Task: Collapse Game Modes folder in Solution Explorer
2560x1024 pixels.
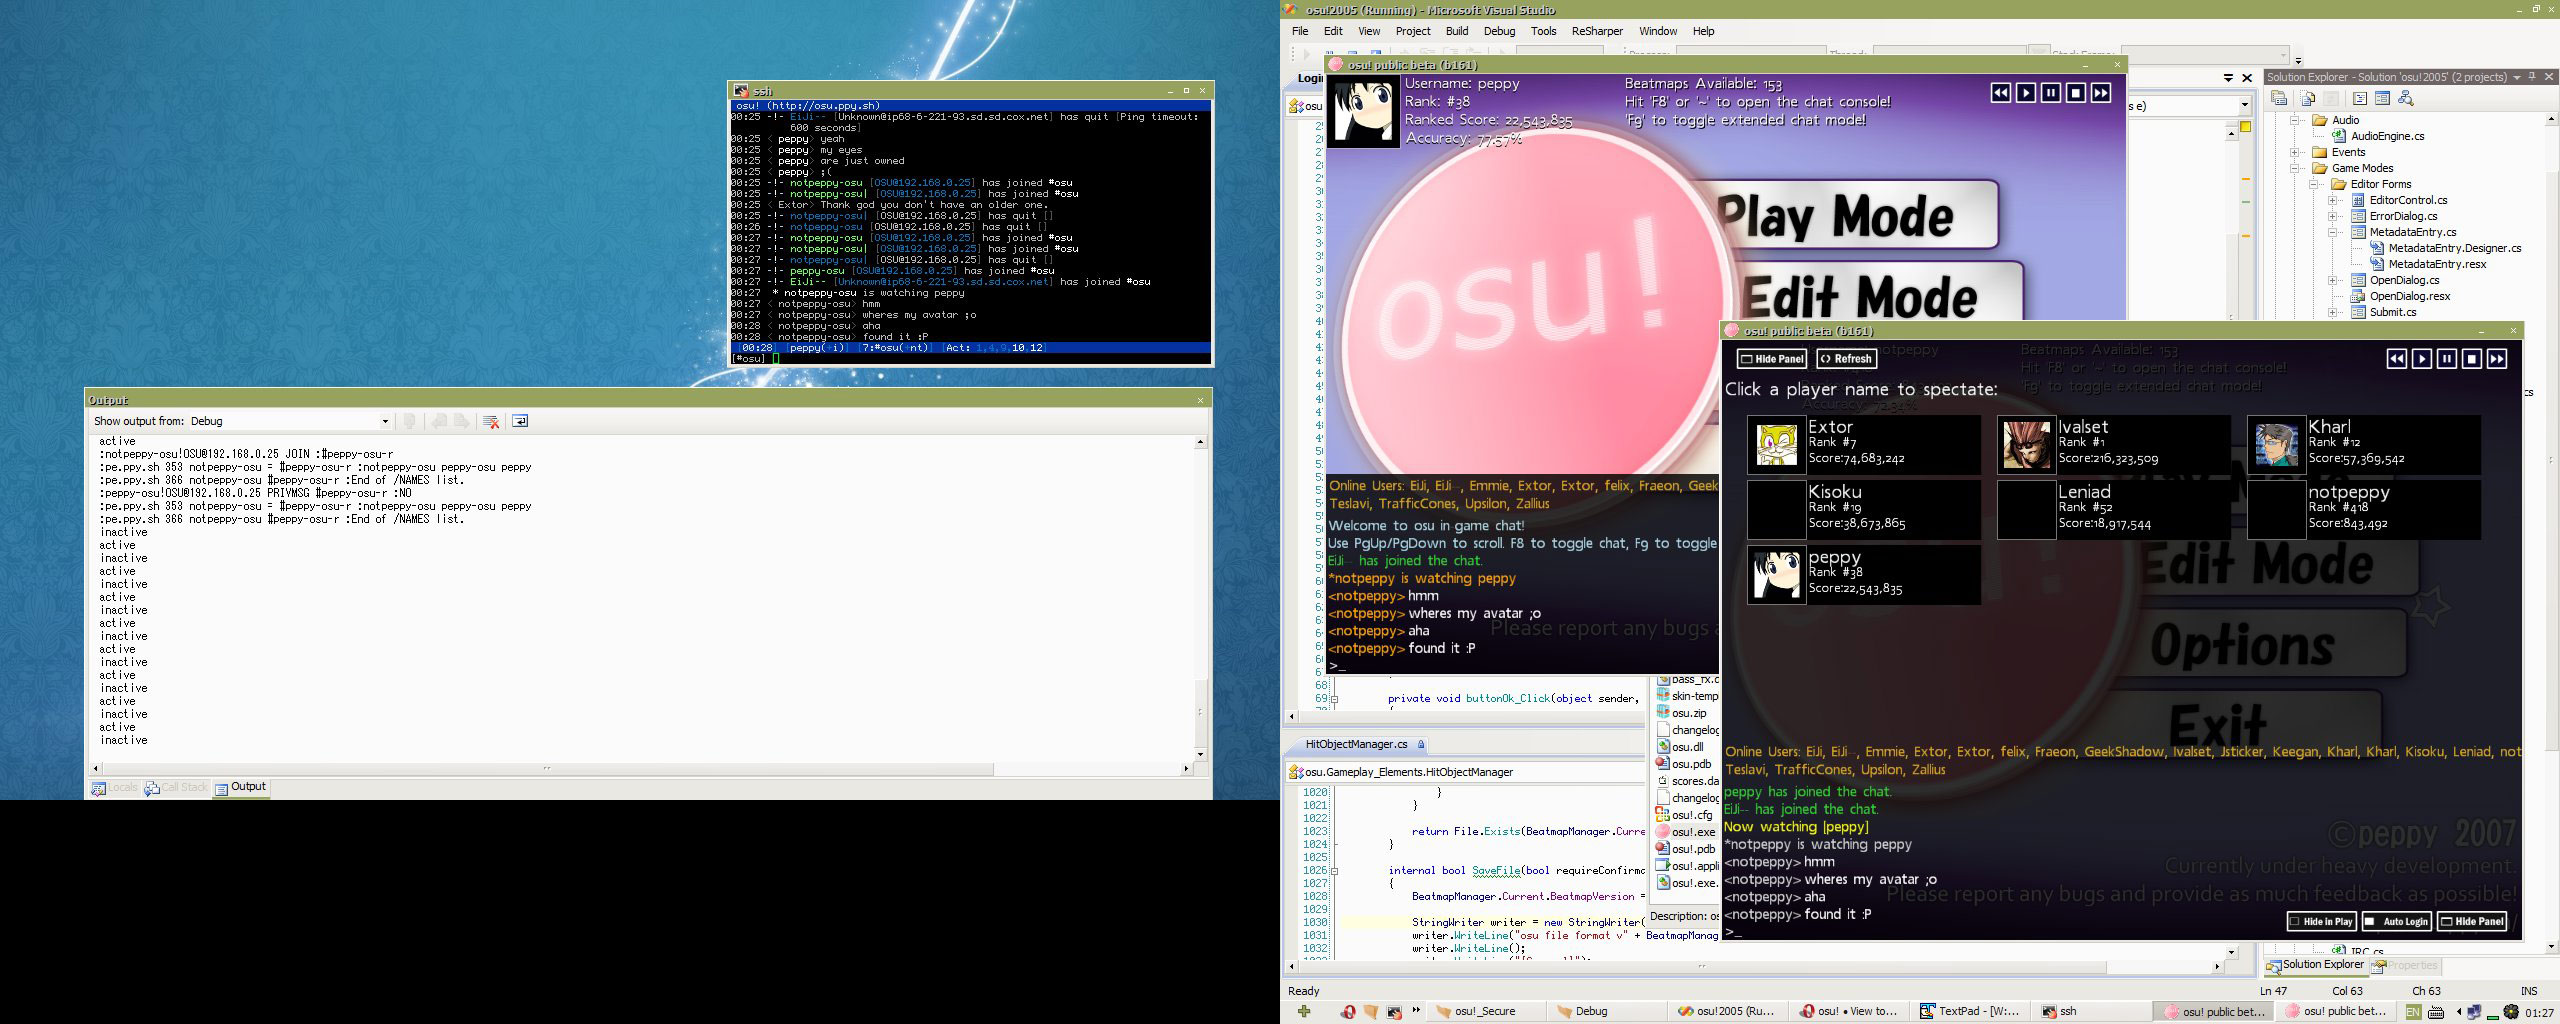Action: tap(2294, 168)
